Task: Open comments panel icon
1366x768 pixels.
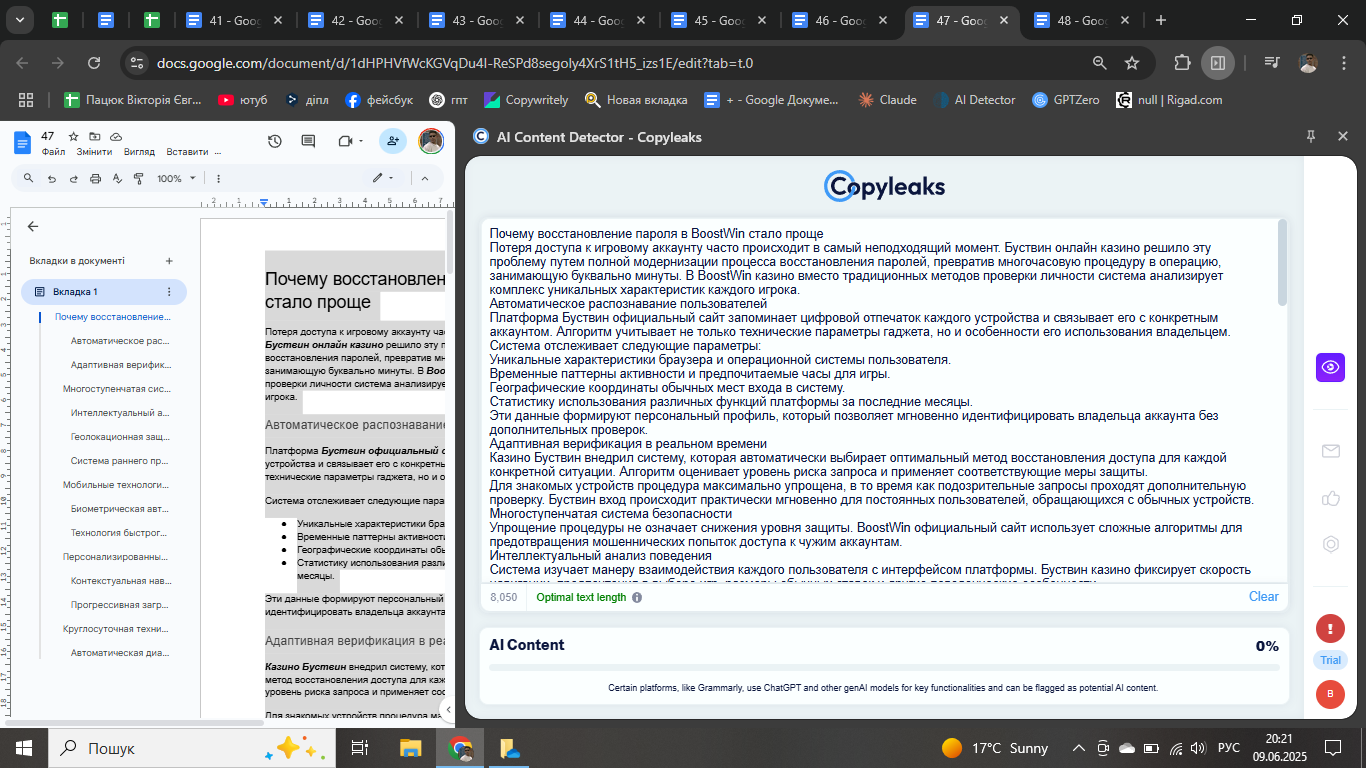Action: point(308,142)
